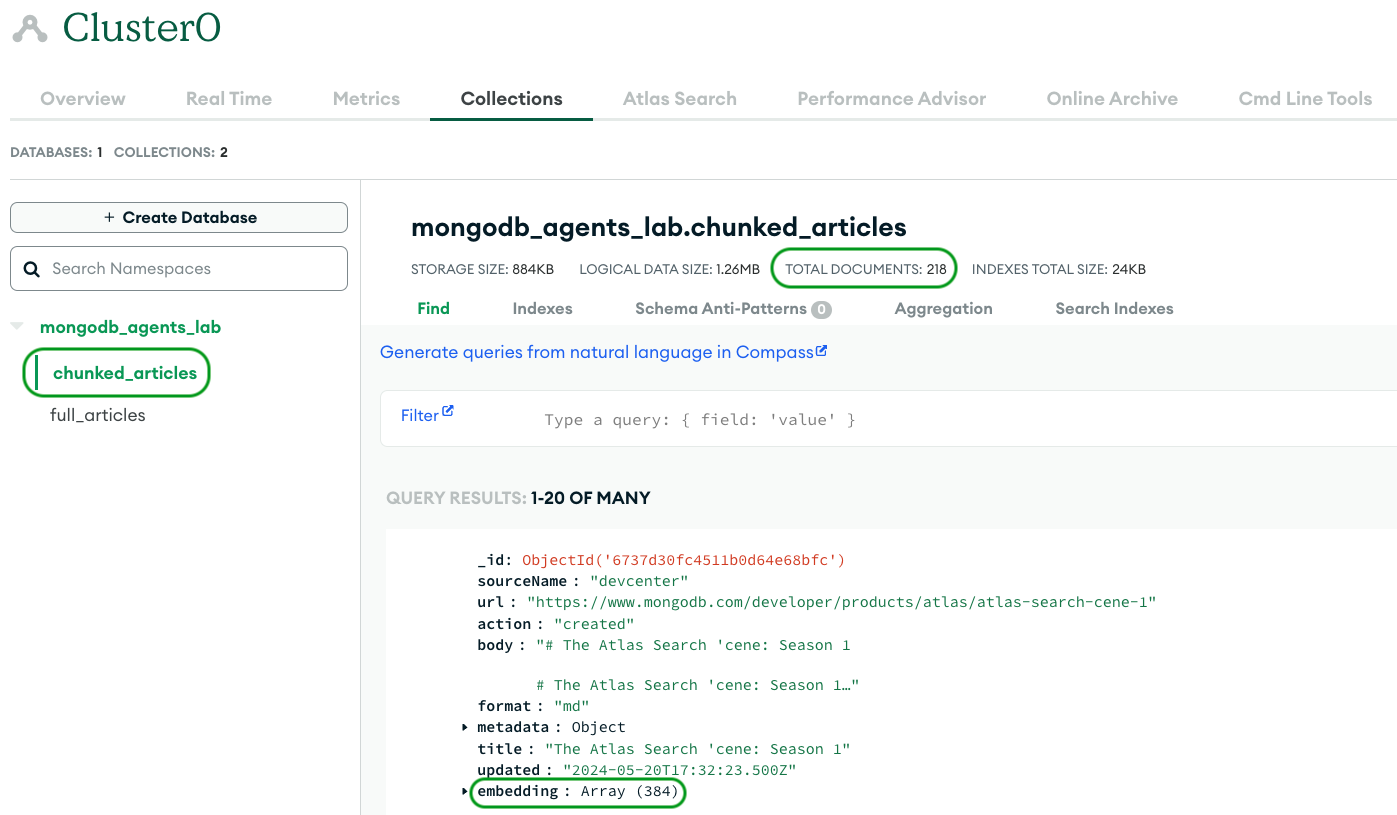Open the Indexes sub-tab
The height and width of the screenshot is (815, 1397).
point(542,308)
